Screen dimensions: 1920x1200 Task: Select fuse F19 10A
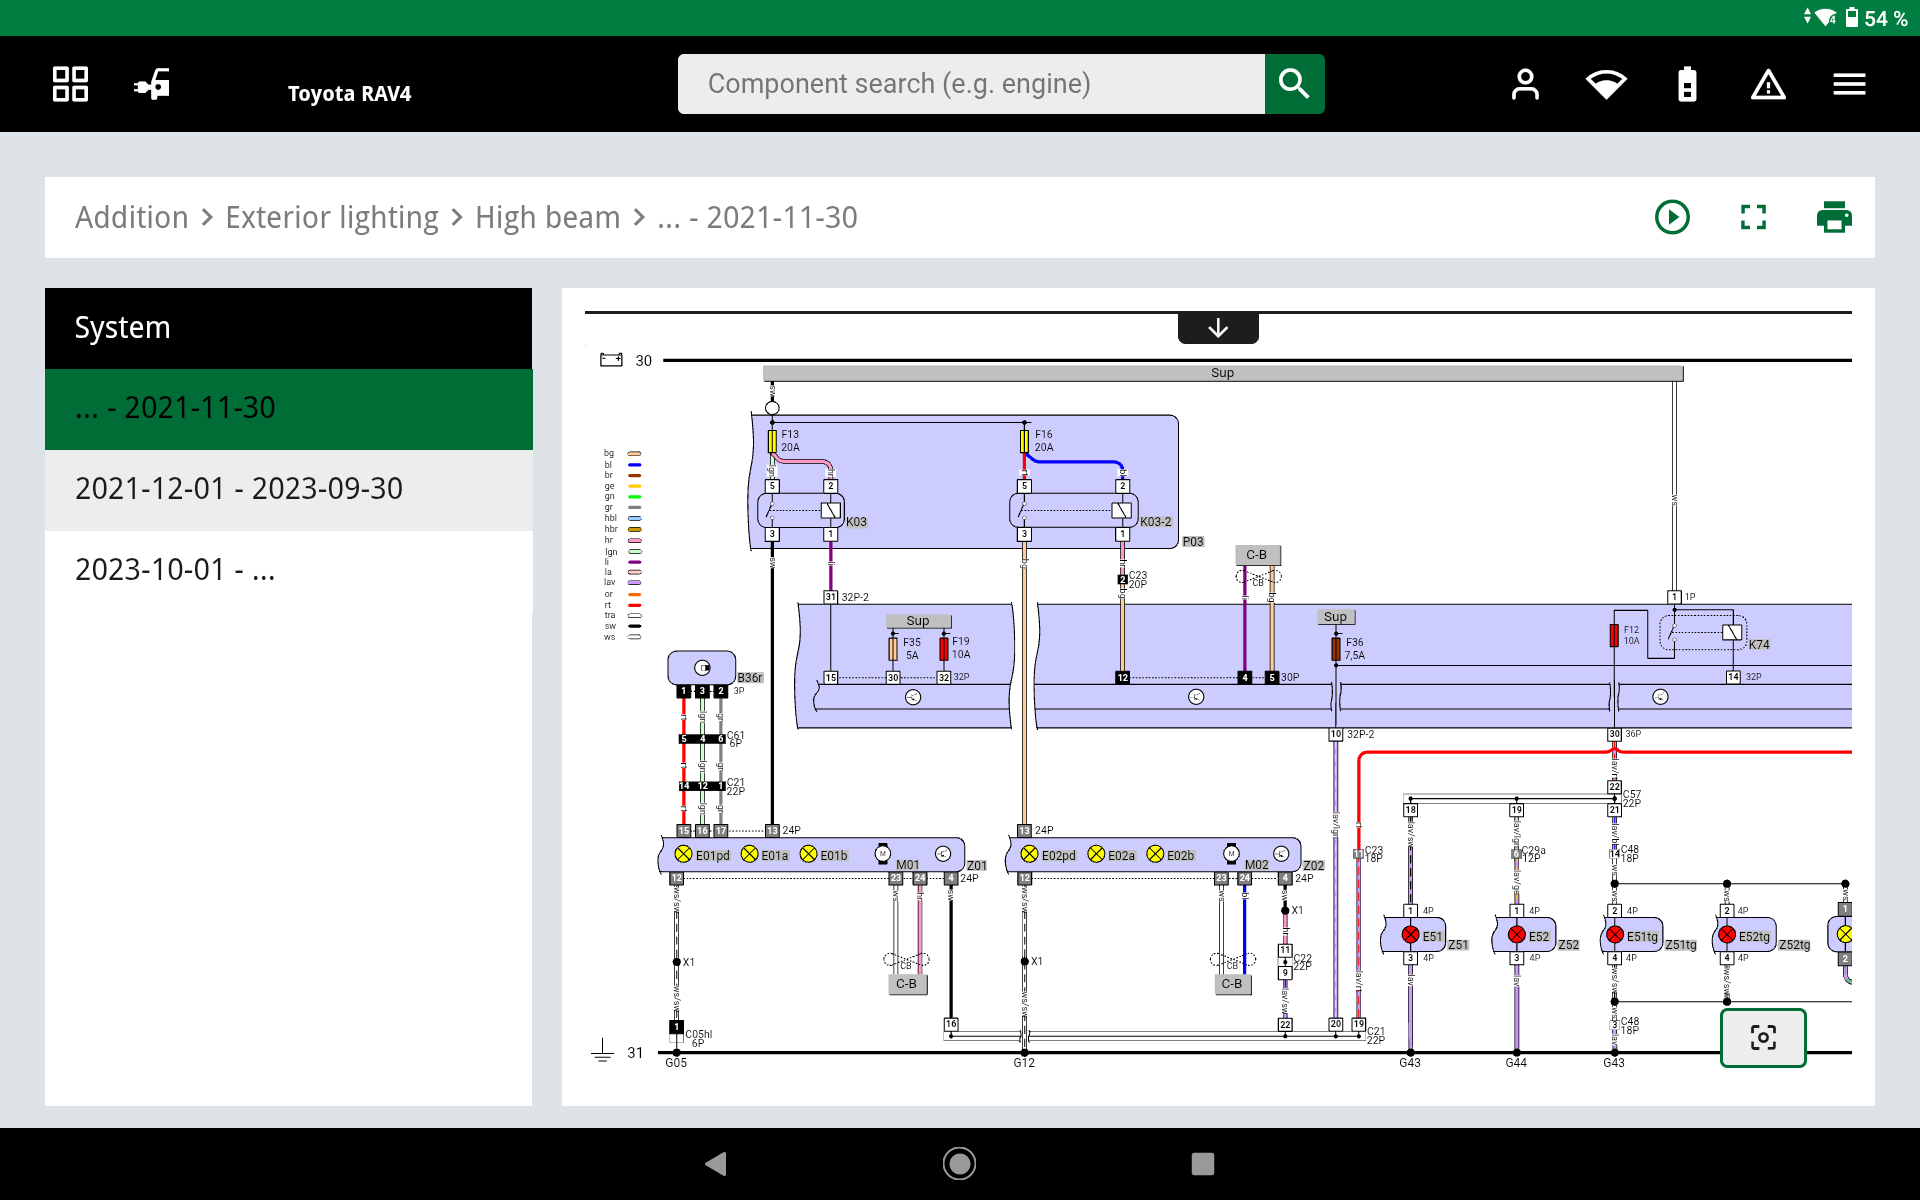tap(944, 648)
